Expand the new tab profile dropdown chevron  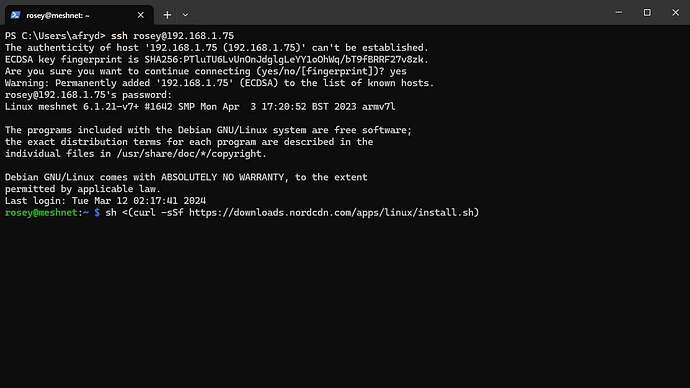coord(185,15)
